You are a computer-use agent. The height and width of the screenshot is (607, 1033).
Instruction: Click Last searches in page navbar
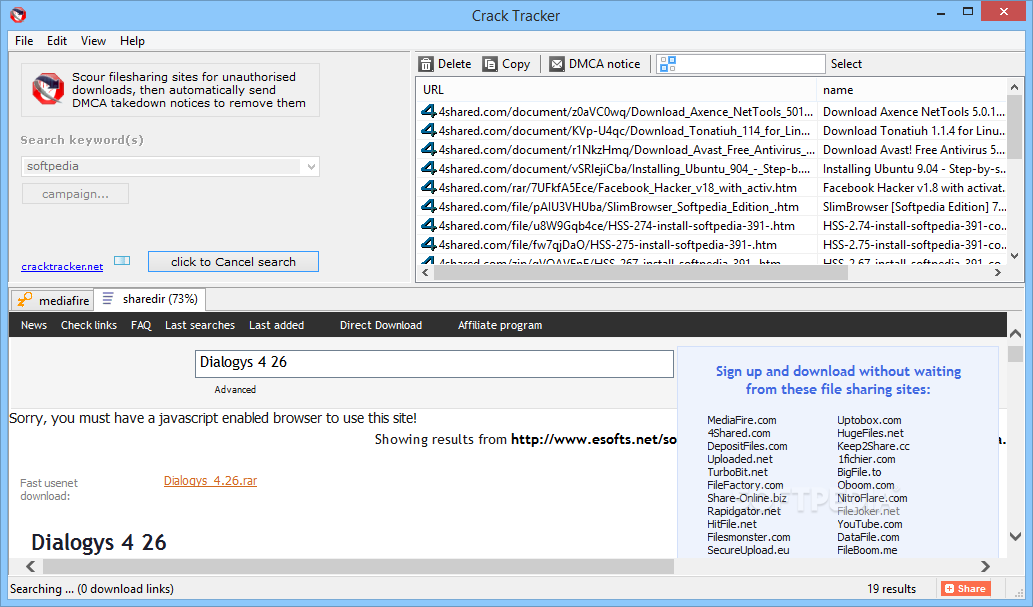pyautogui.click(x=200, y=325)
